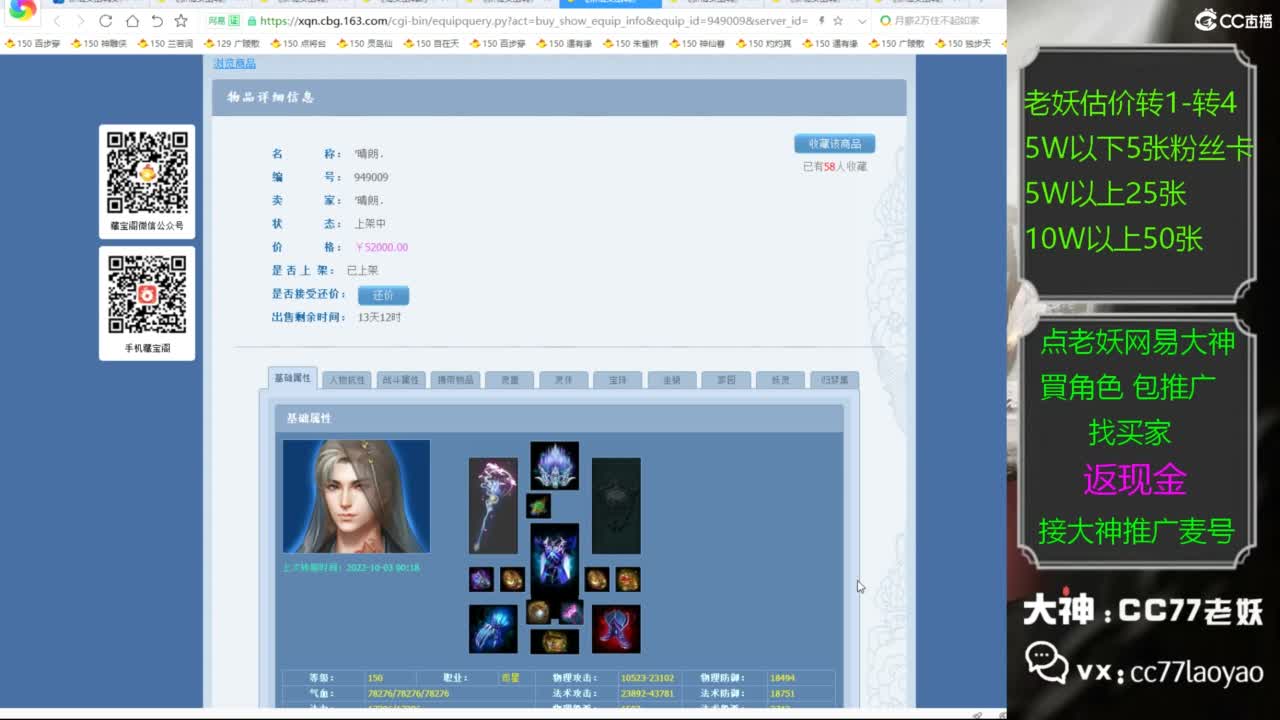This screenshot has height=720, width=1280.
Task: Click the 收藏该商品 button
Action: click(834, 144)
